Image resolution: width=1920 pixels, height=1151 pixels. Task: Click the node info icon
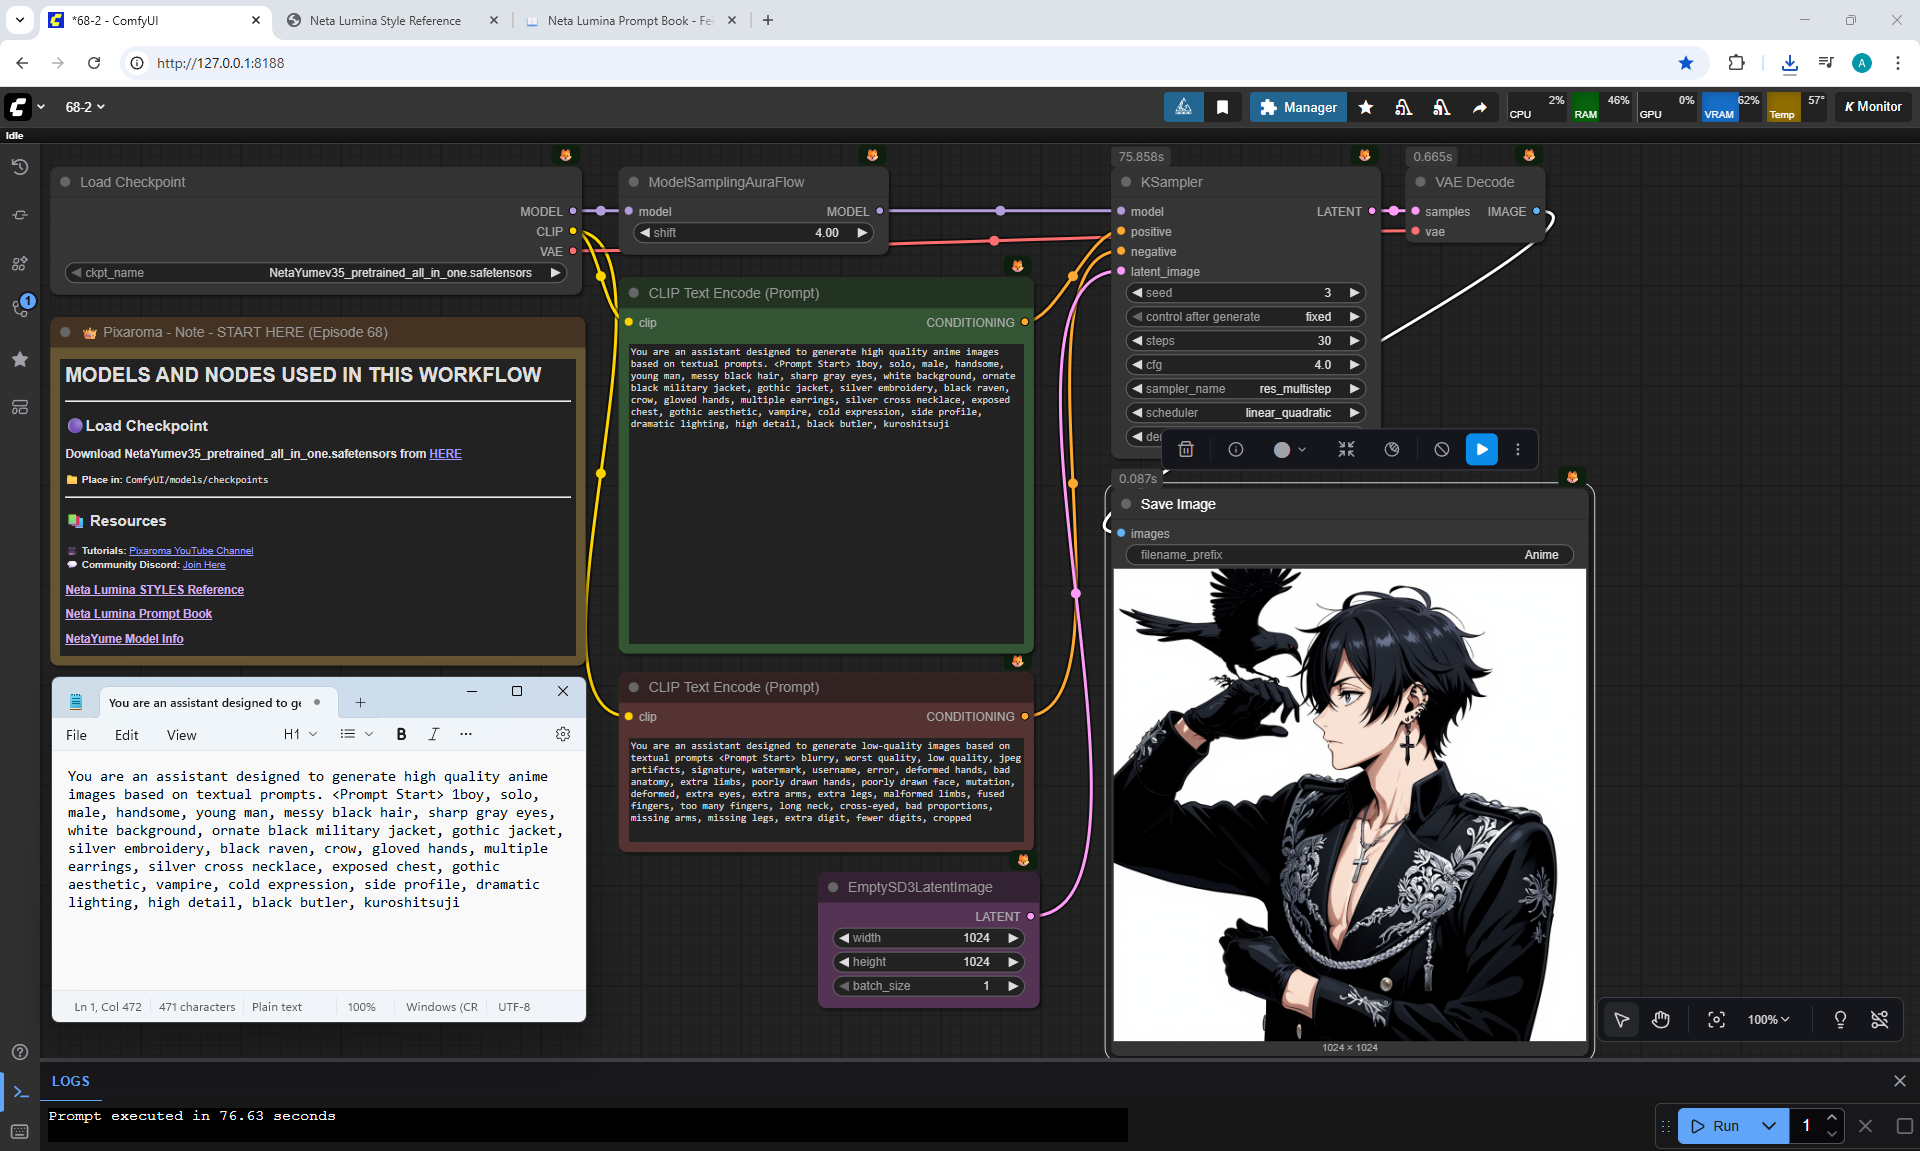point(1235,450)
